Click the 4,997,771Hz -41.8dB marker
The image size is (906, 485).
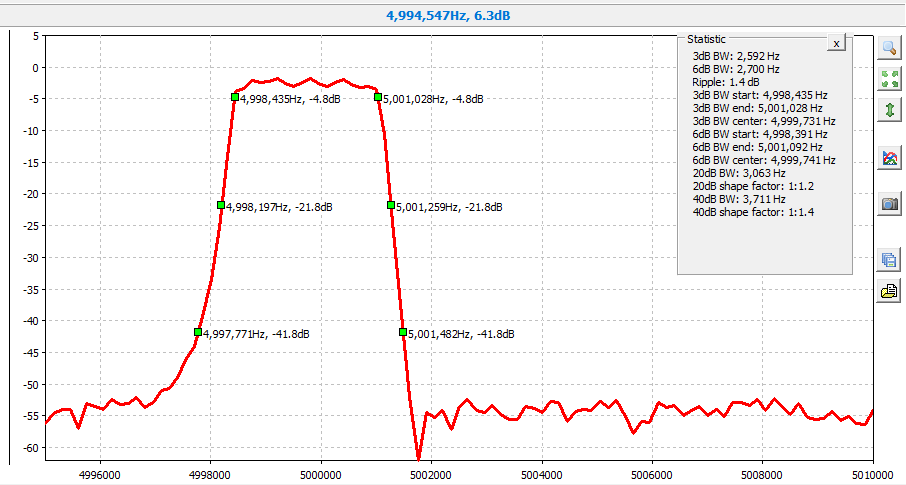pyautogui.click(x=198, y=332)
